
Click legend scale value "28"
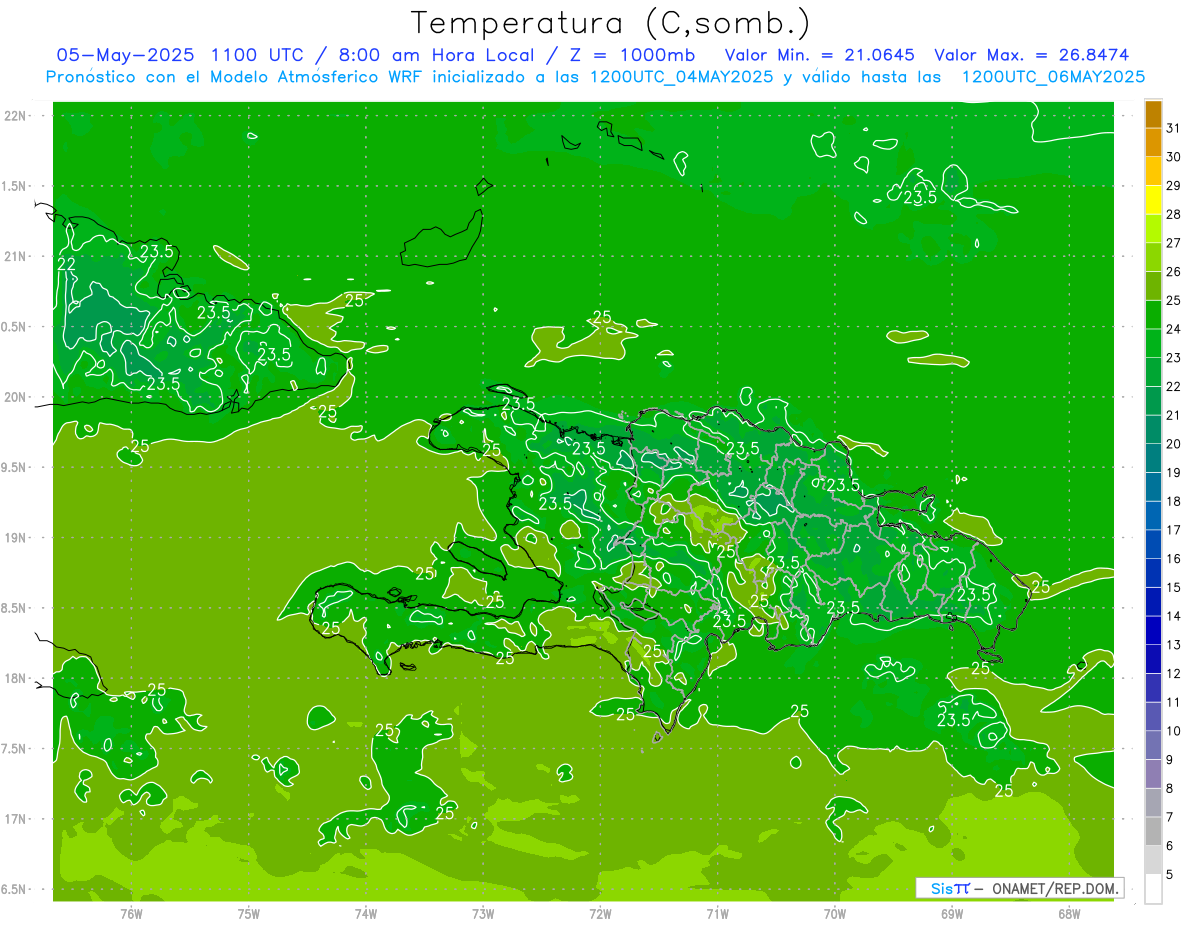tap(1173, 214)
